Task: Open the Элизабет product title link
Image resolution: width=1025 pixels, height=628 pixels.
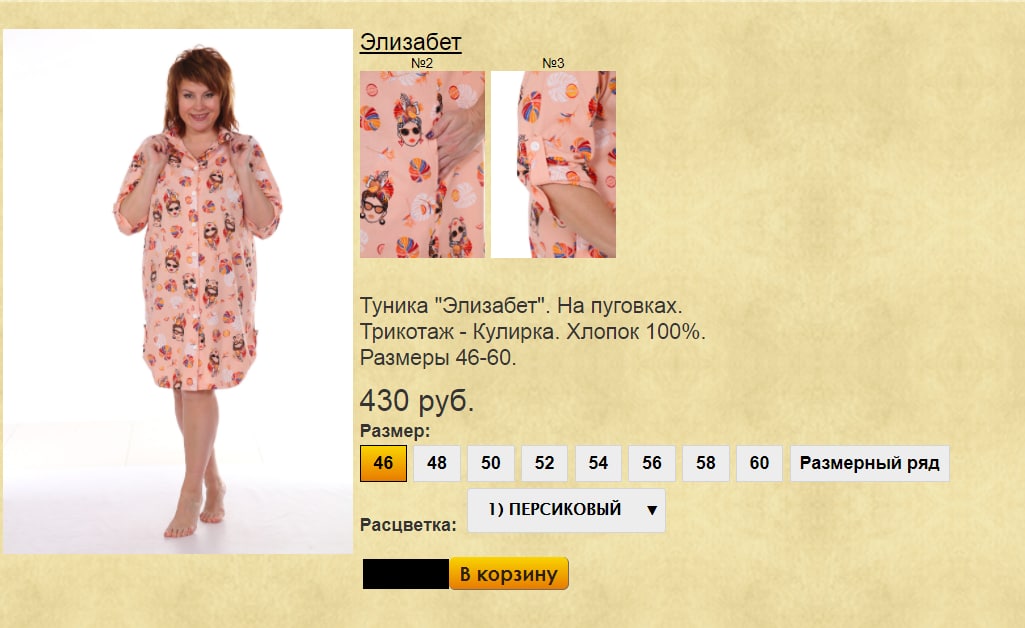Action: pyautogui.click(x=411, y=42)
